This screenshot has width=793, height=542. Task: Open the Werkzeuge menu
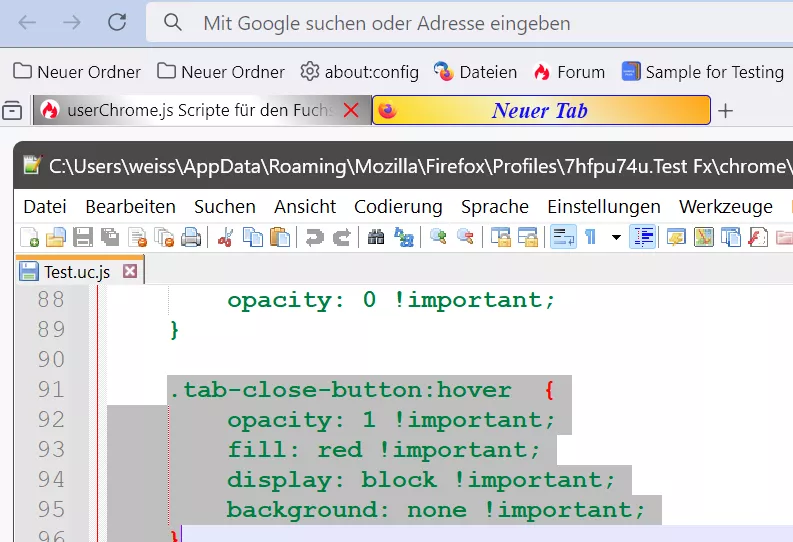[726, 207]
